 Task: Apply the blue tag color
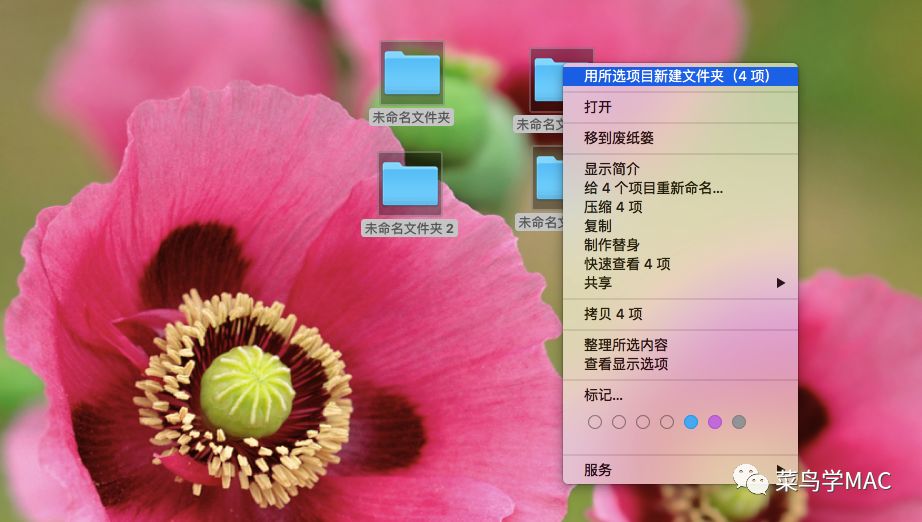[x=691, y=421]
